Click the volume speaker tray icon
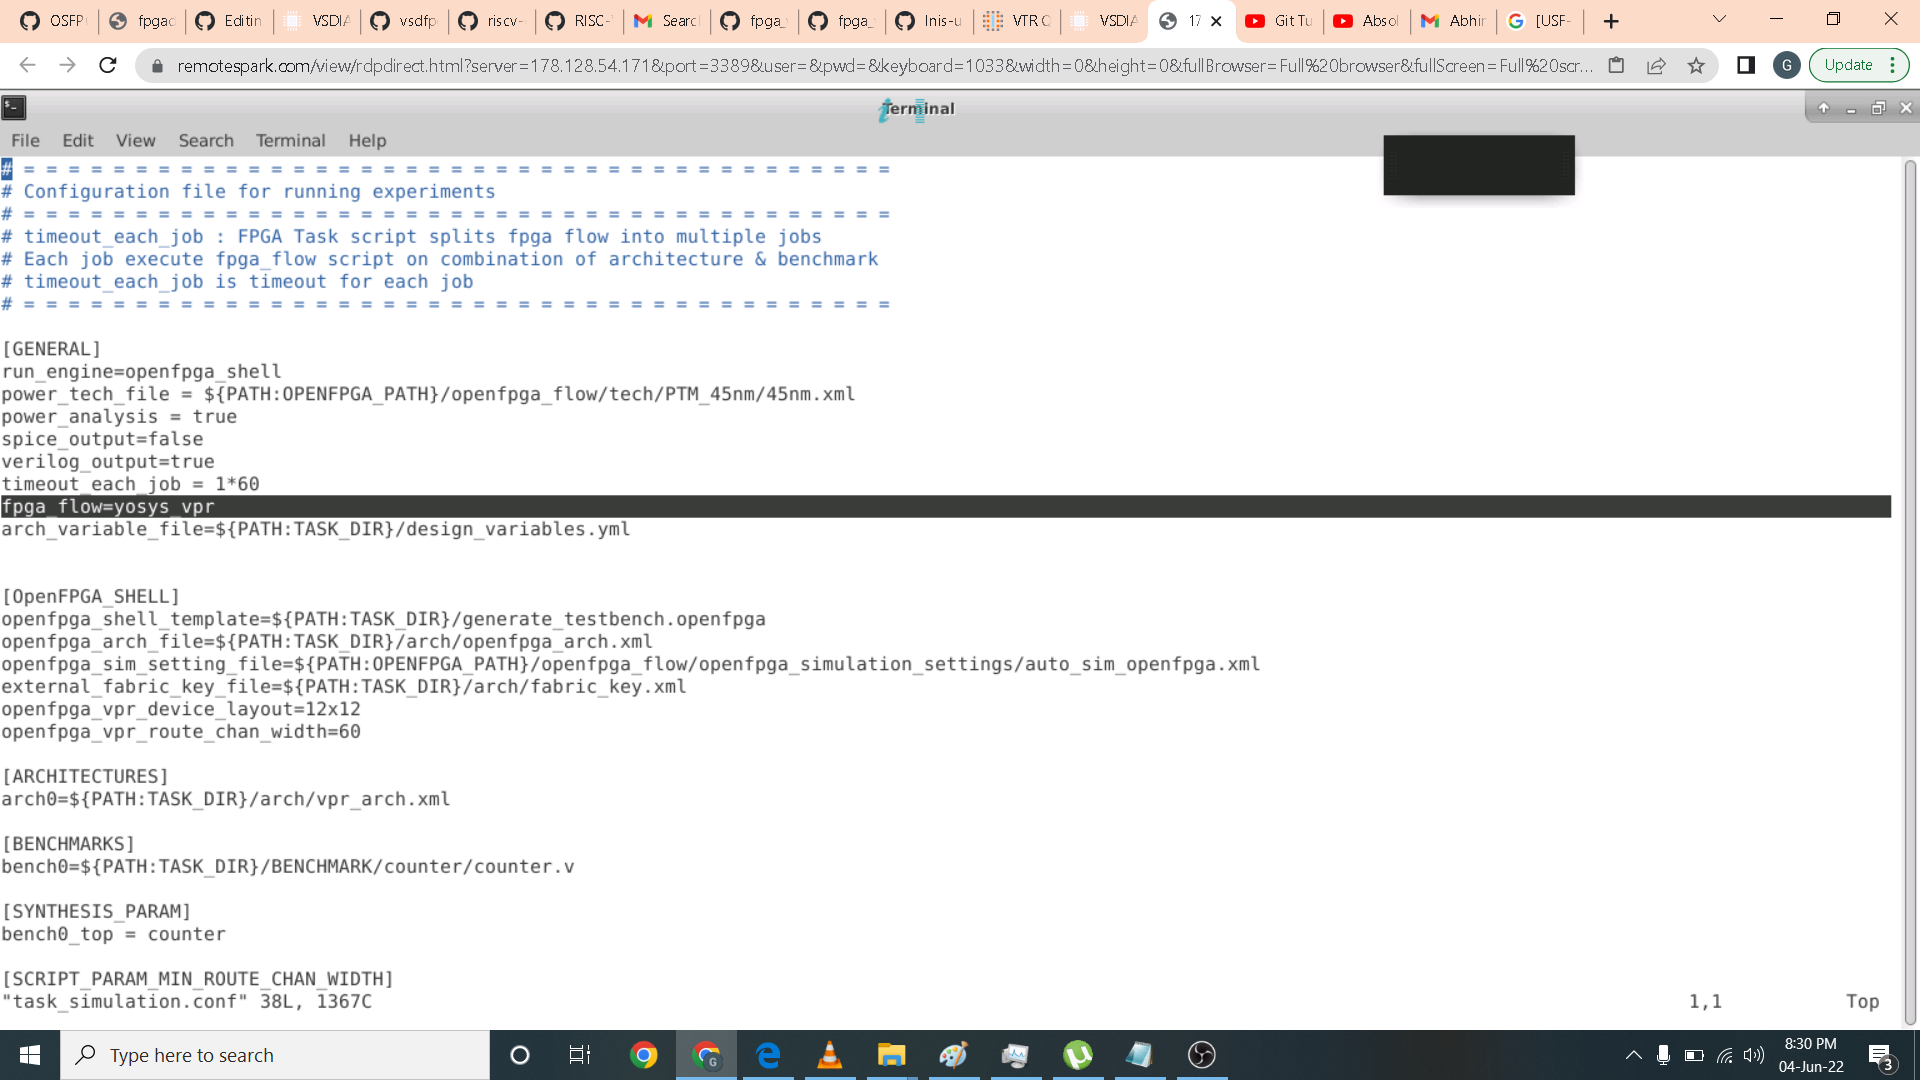This screenshot has width=1920, height=1080. click(1754, 1055)
